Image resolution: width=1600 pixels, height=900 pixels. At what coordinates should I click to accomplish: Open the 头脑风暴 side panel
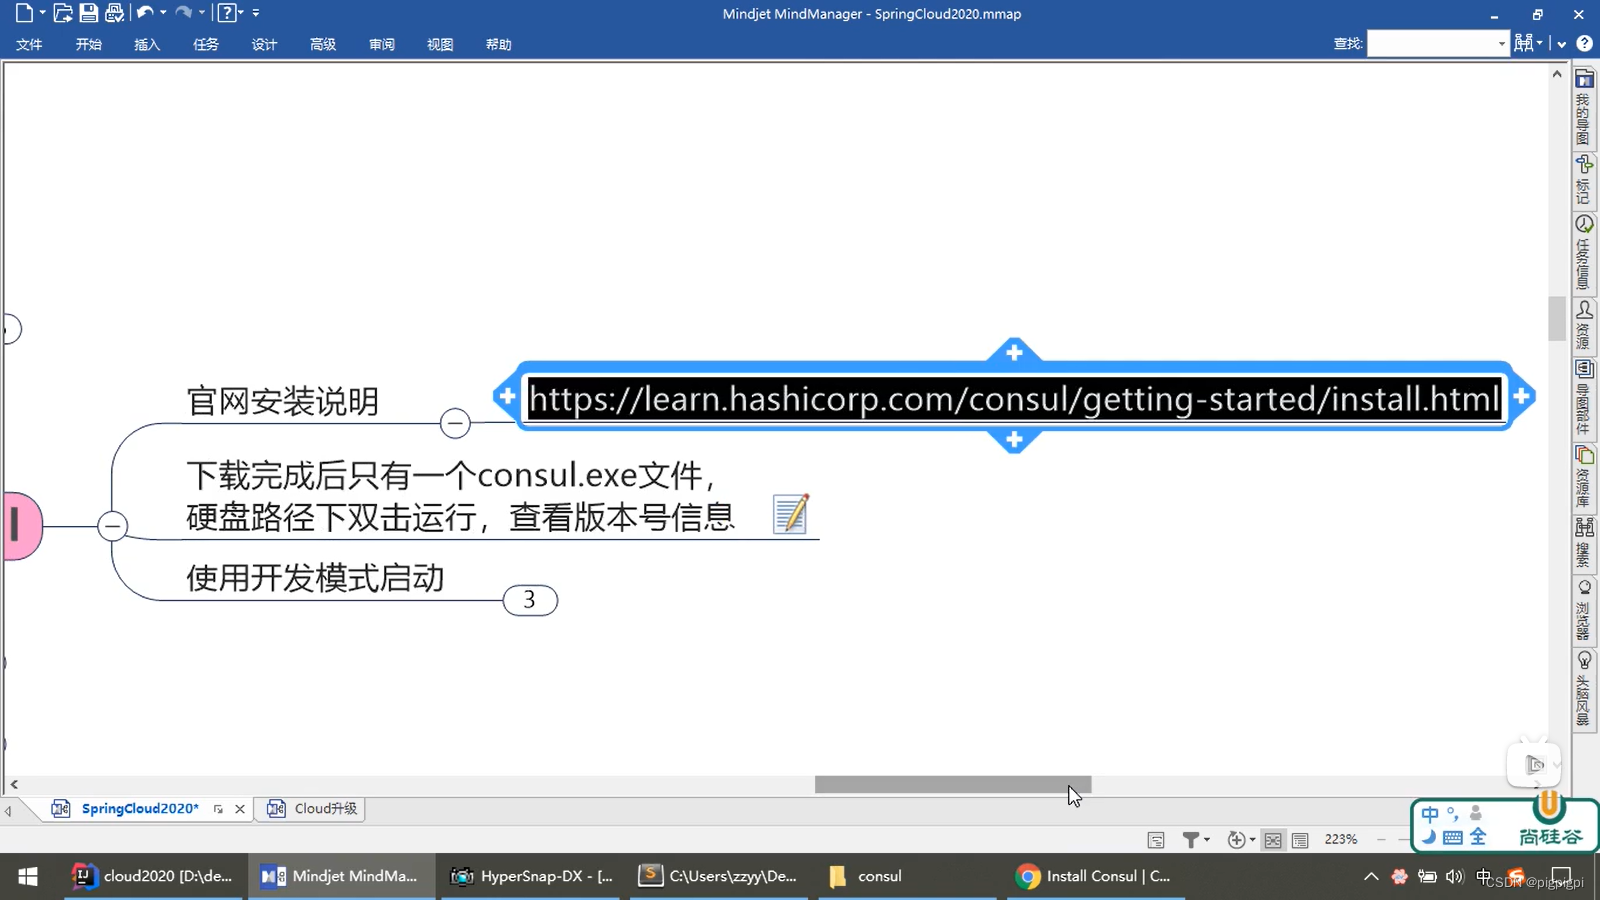point(1584,689)
